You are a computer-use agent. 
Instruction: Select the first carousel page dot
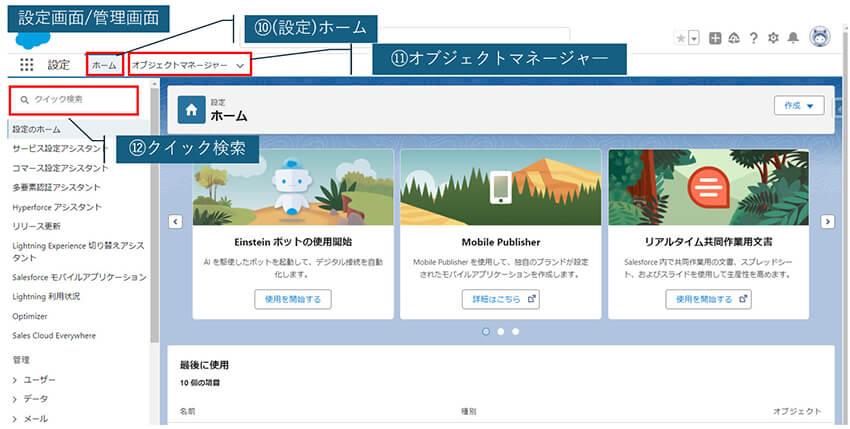click(x=486, y=331)
